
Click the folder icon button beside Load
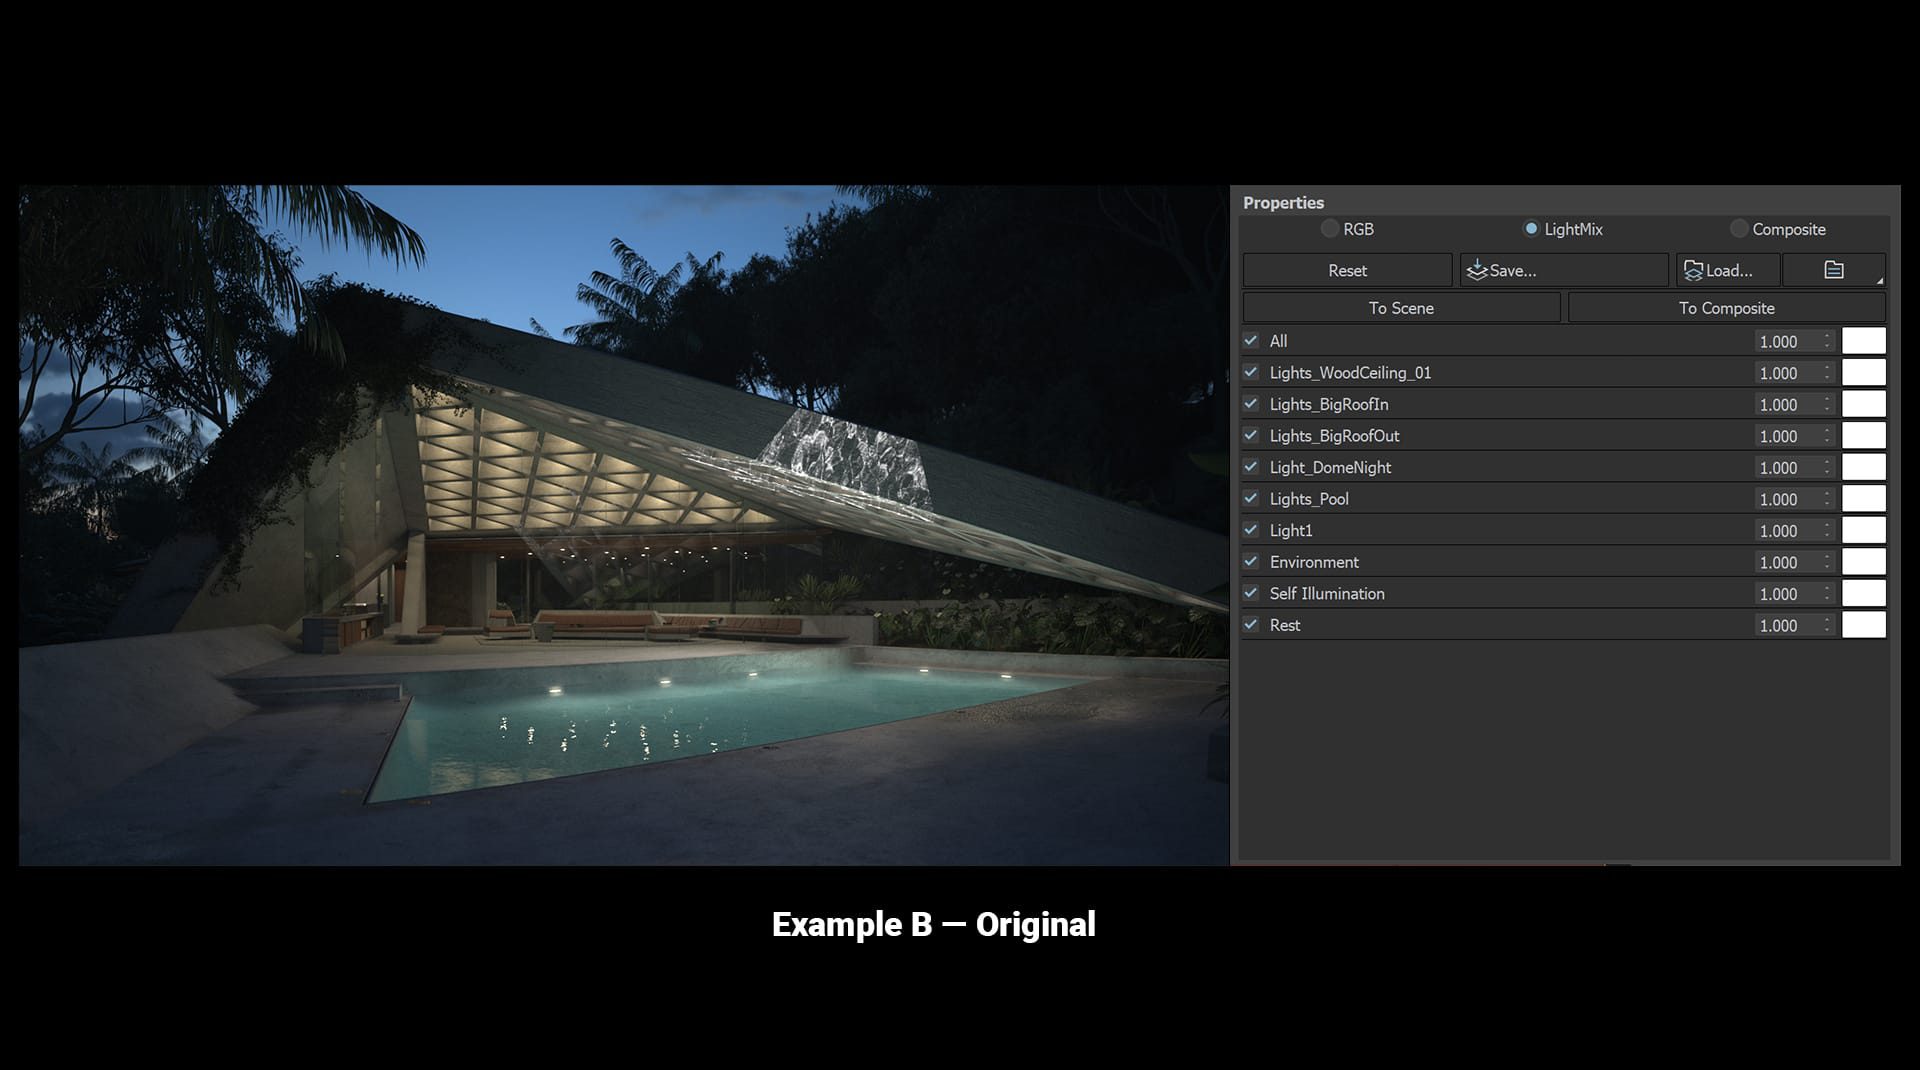[x=1833, y=270]
